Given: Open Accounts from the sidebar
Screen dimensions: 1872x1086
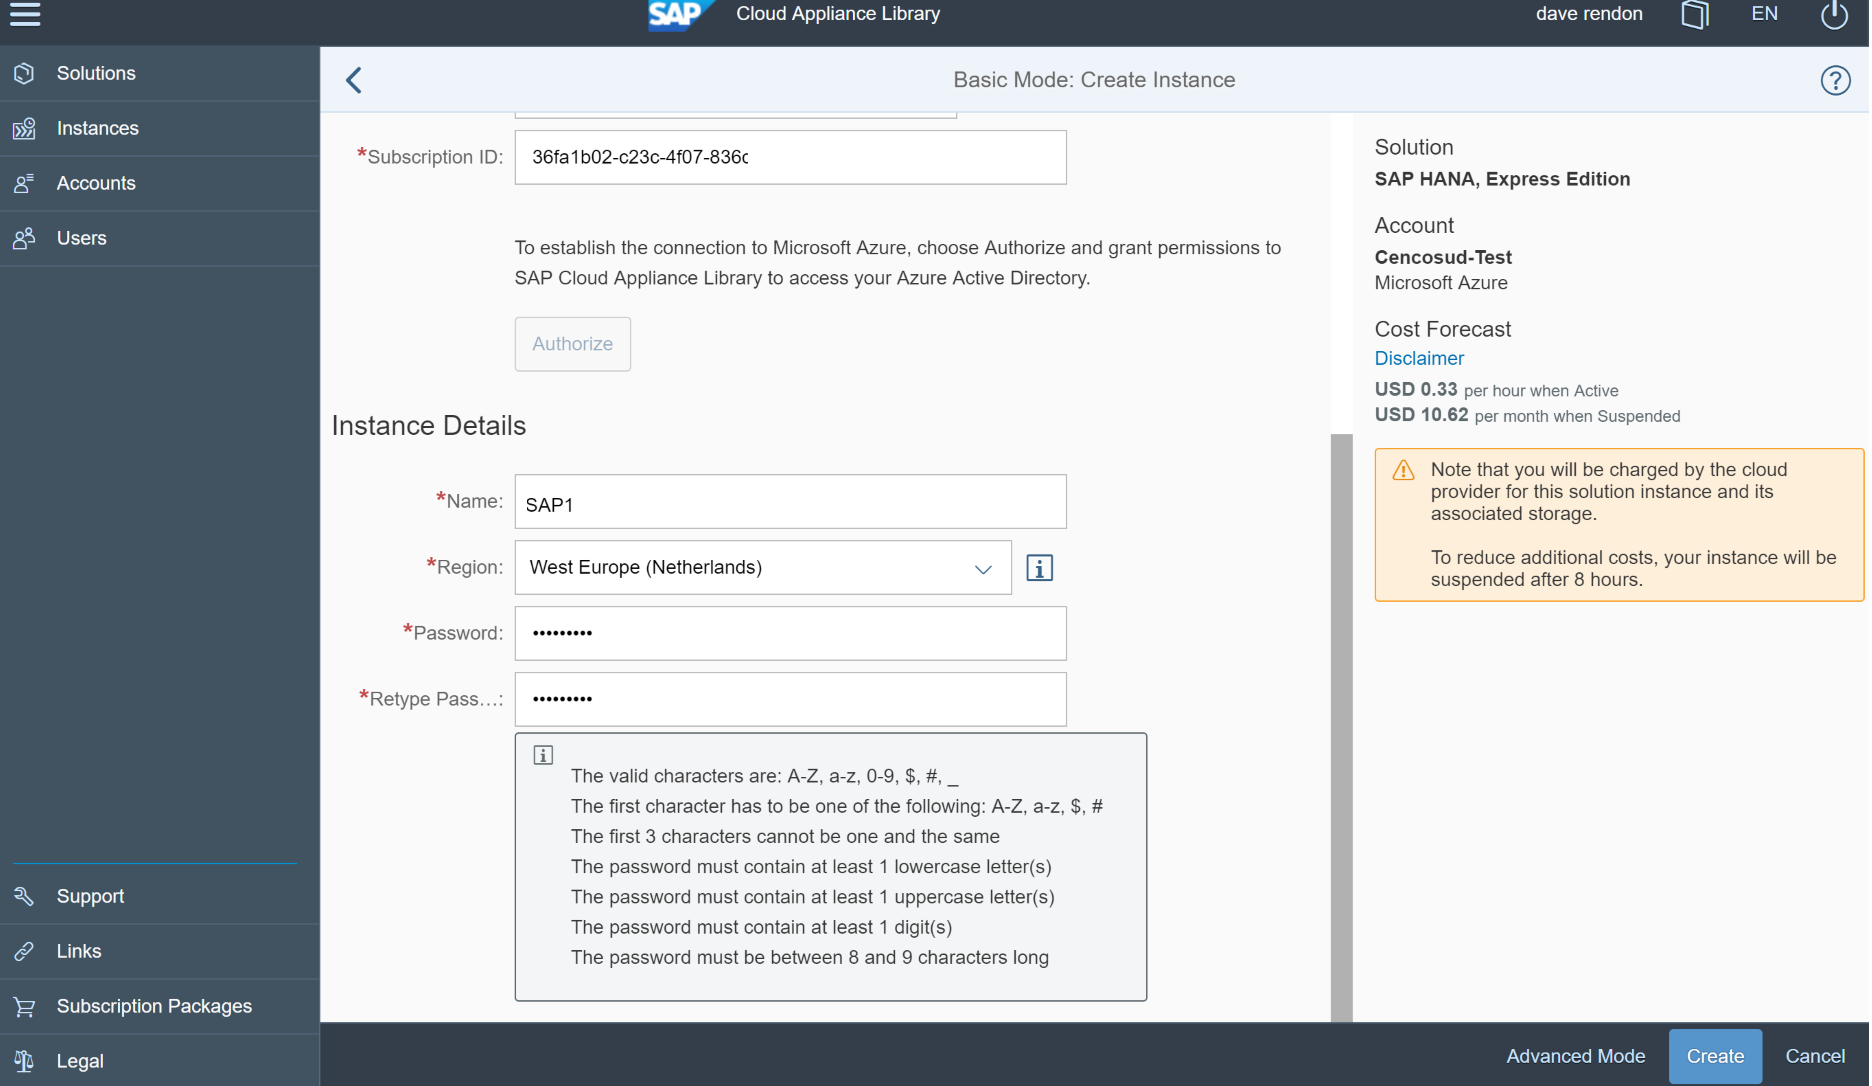Looking at the screenshot, I should pos(160,183).
